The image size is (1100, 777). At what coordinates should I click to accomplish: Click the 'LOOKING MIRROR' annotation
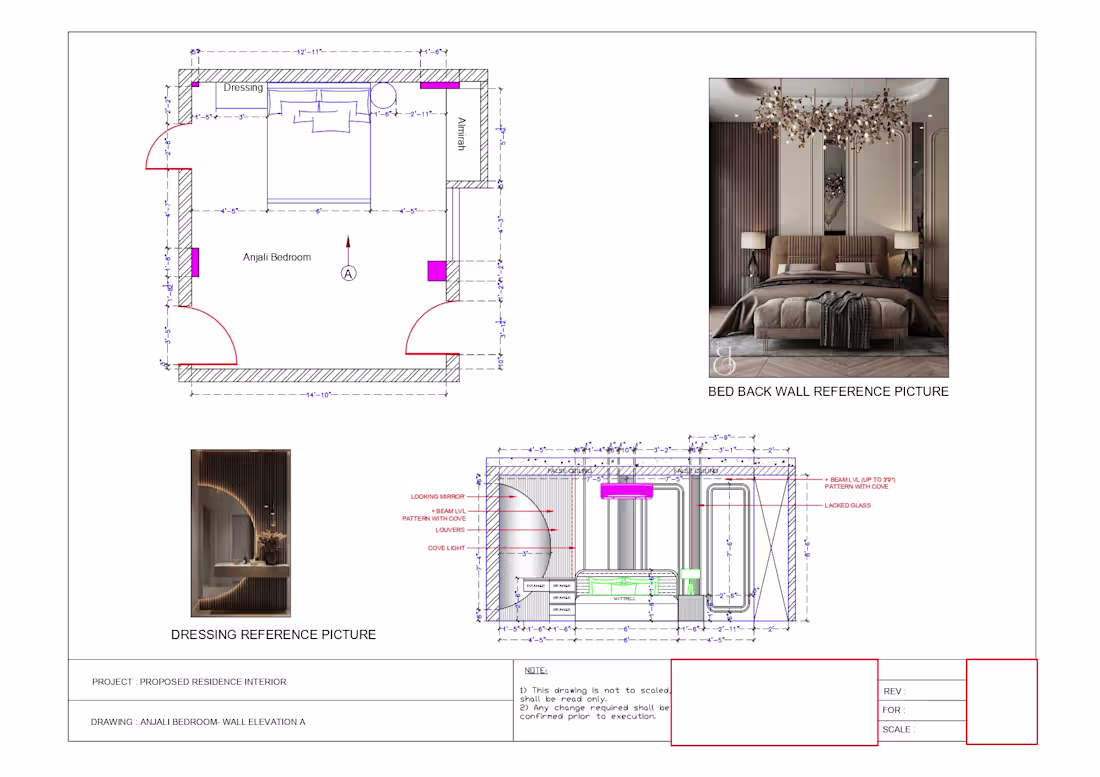[x=437, y=496]
